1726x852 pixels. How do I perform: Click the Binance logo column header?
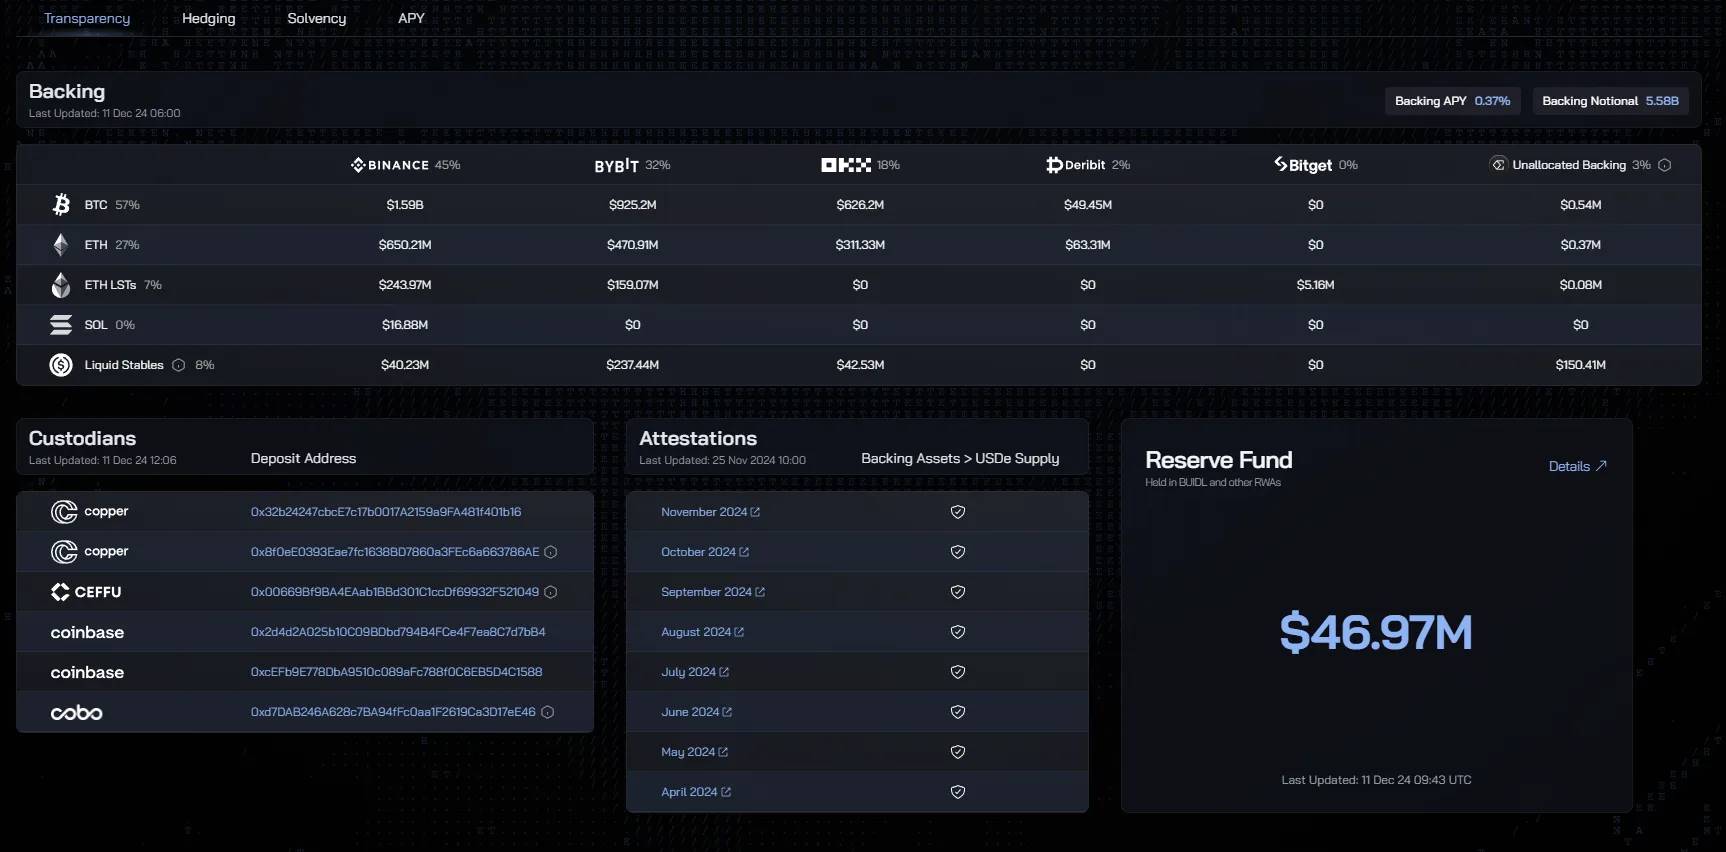point(390,165)
